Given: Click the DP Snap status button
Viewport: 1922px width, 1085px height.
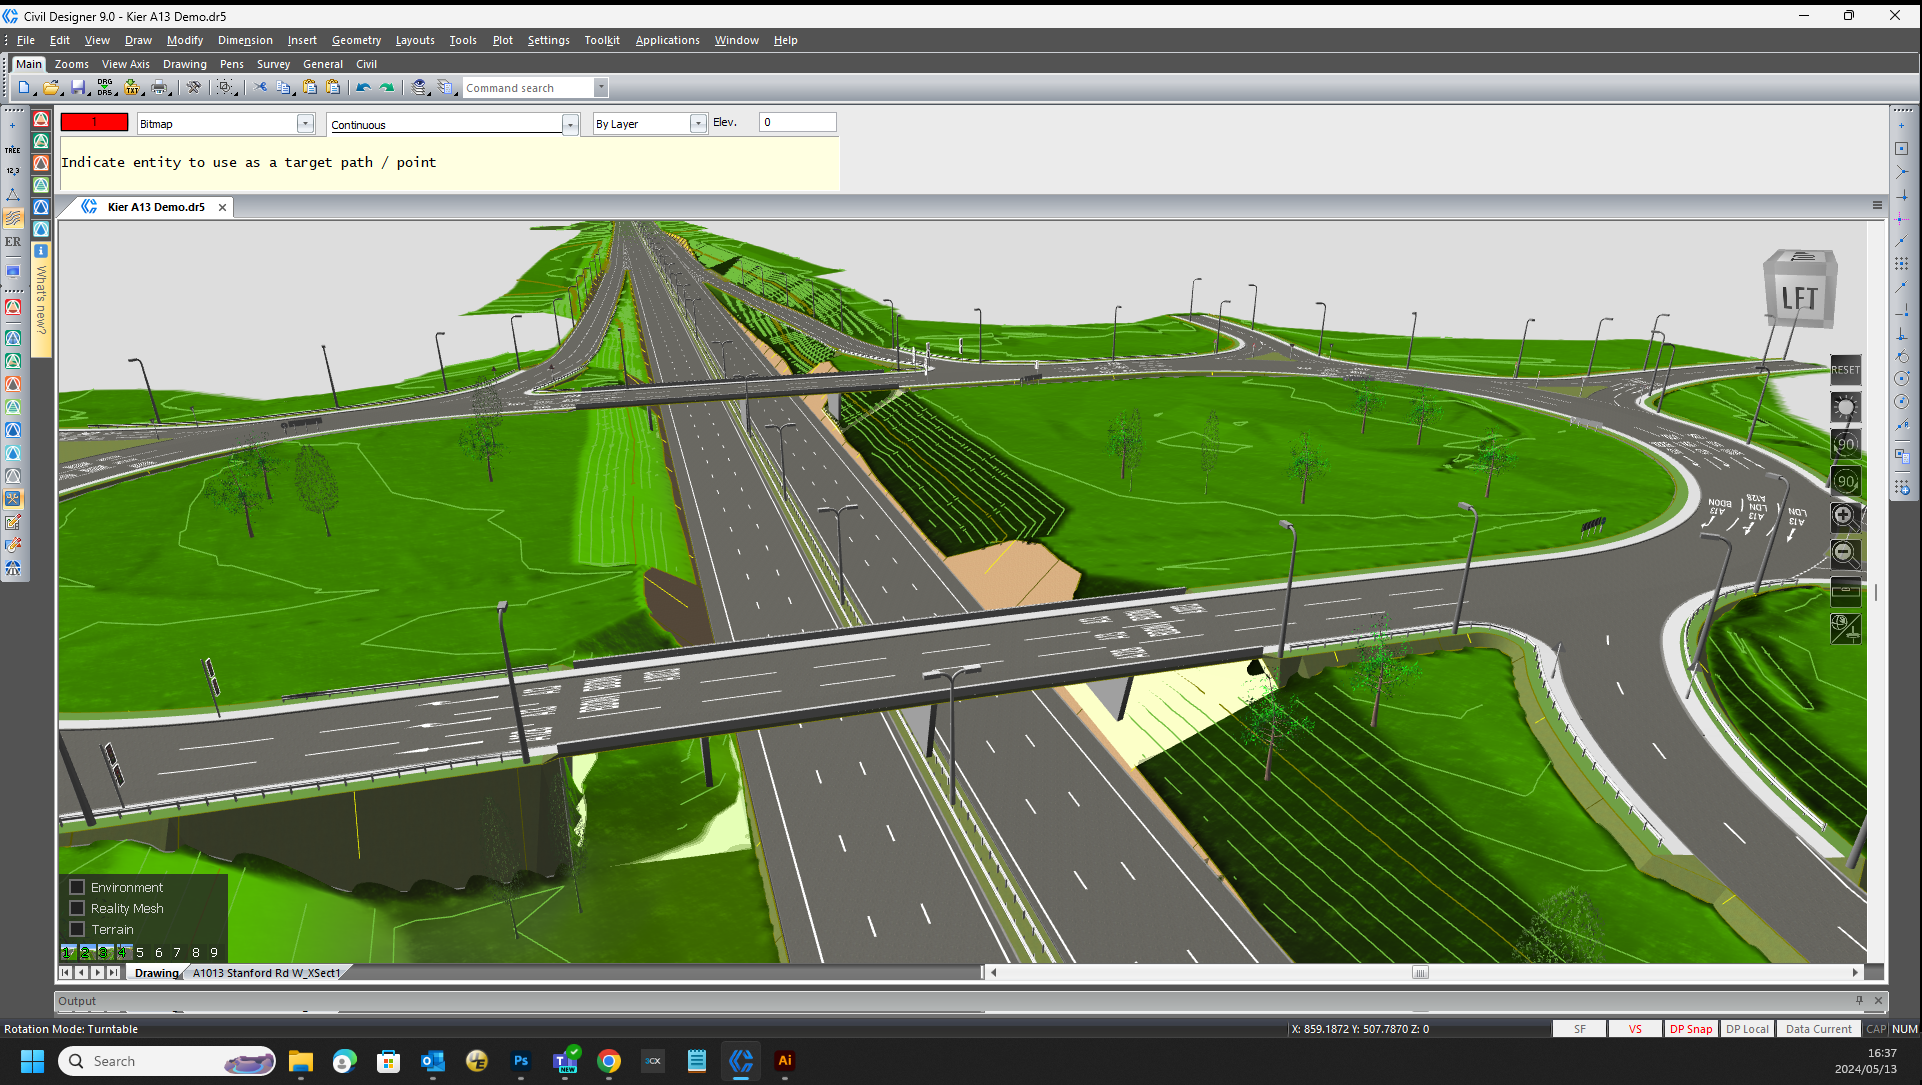Looking at the screenshot, I should pos(1690,1029).
